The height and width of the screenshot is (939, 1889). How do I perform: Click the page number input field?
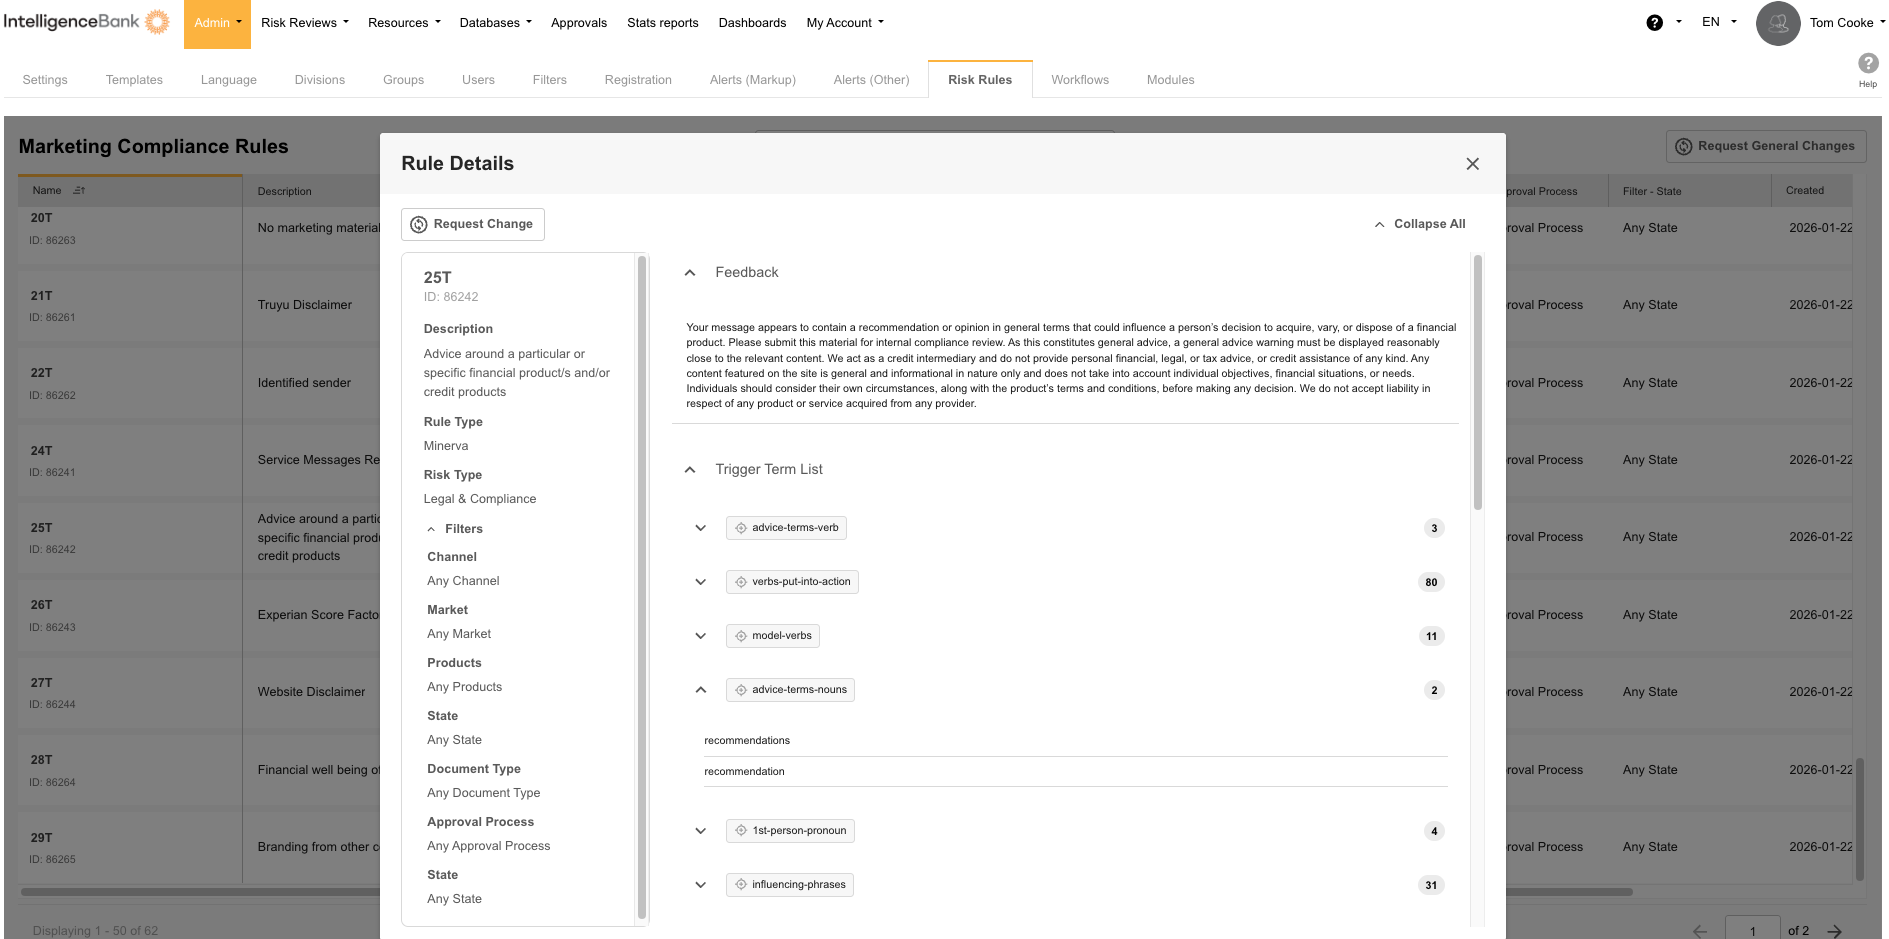pyautogui.click(x=1752, y=929)
